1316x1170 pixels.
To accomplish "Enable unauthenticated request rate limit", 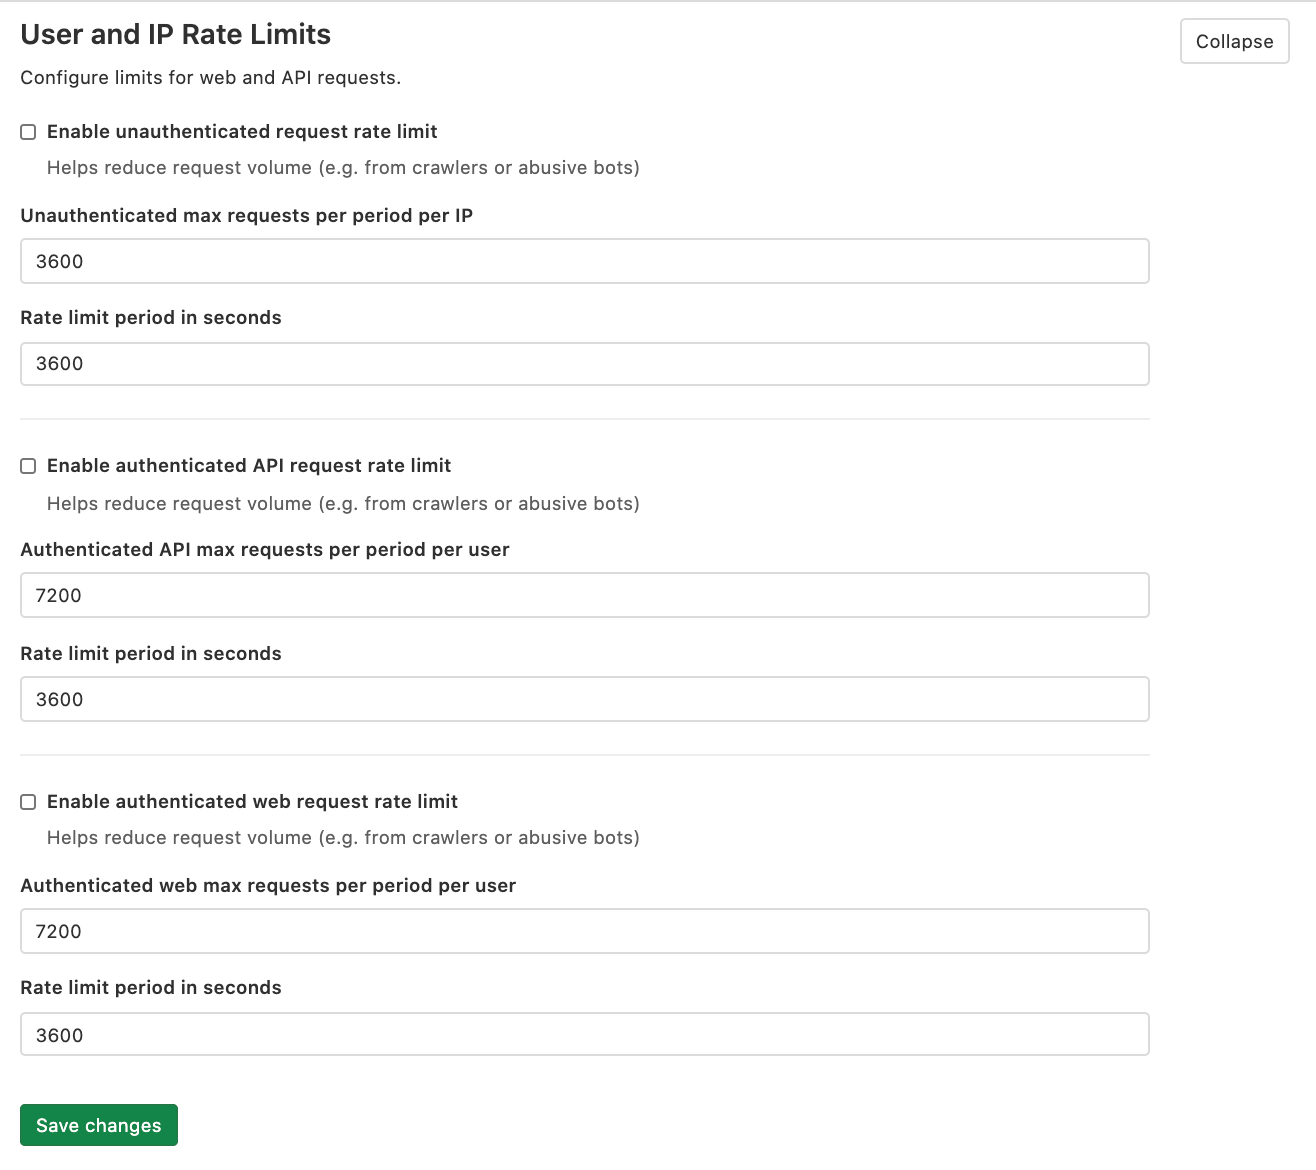I will coord(28,131).
